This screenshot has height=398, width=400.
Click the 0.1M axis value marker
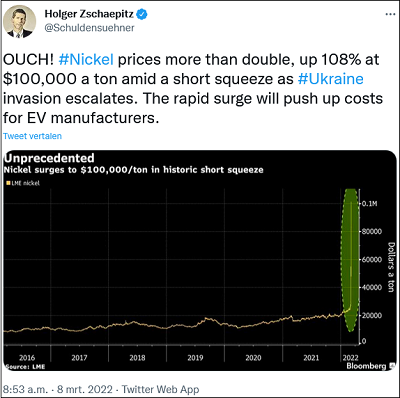370,204
